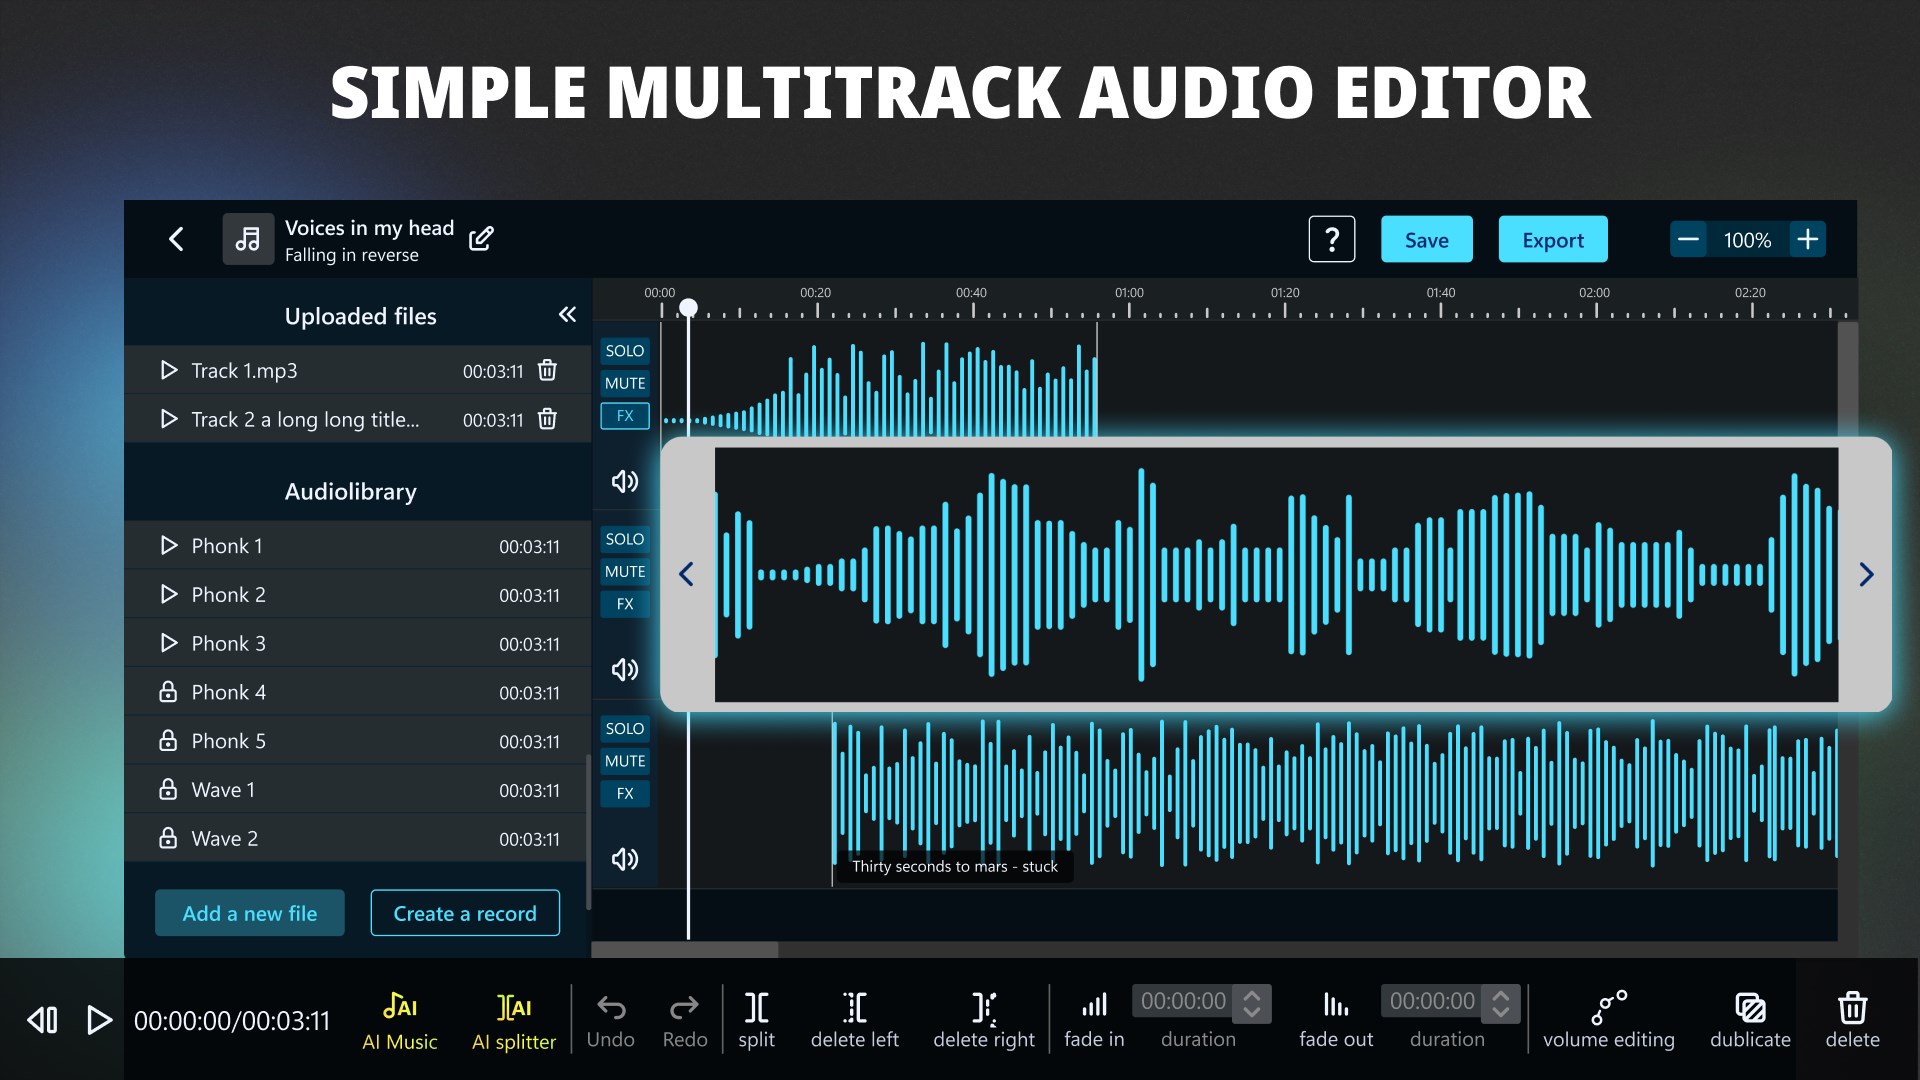
Task: Enable SOLO on the first track
Action: coord(624,350)
